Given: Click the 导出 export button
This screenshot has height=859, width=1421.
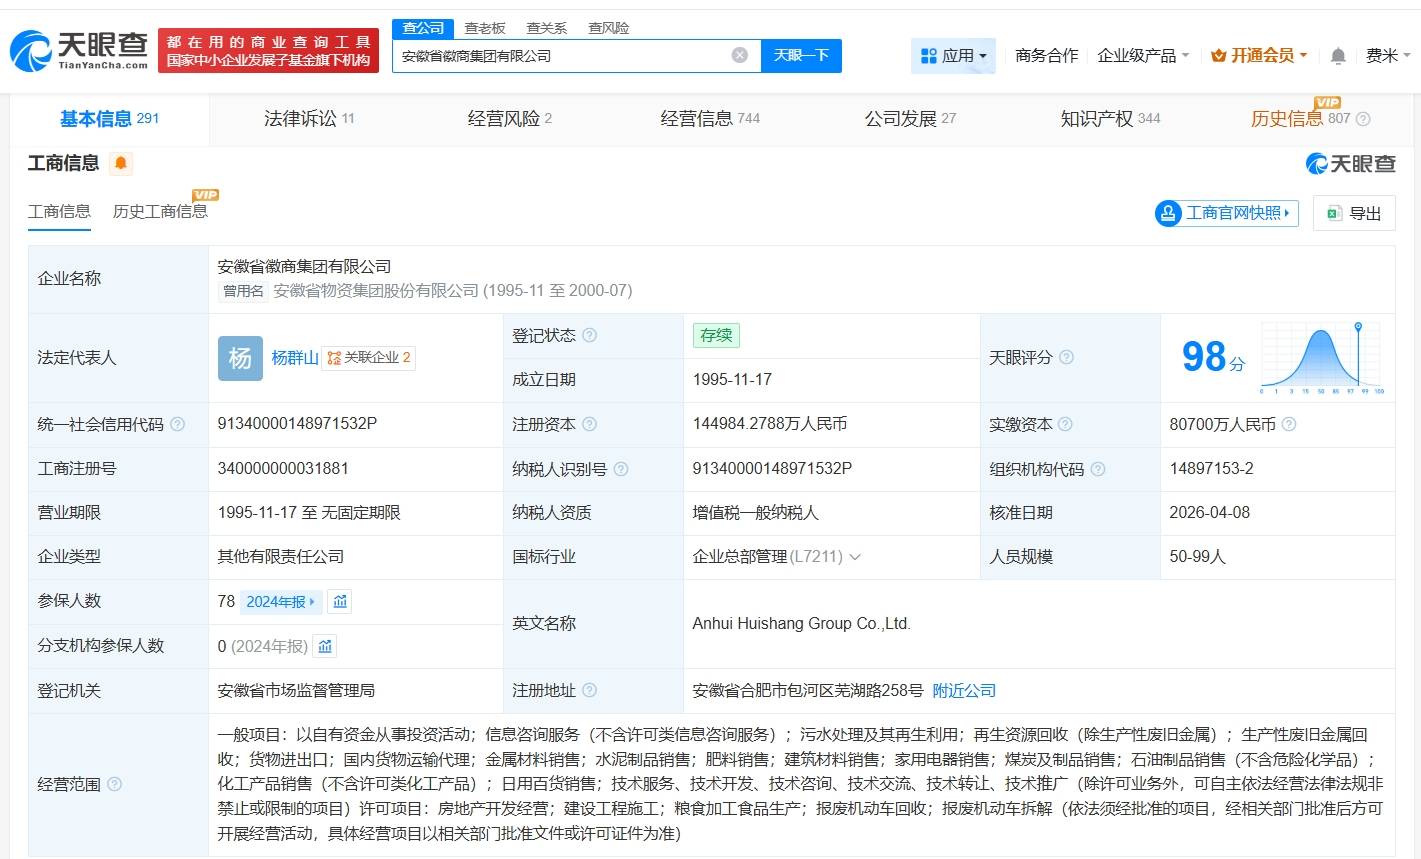Looking at the screenshot, I should click(1353, 213).
